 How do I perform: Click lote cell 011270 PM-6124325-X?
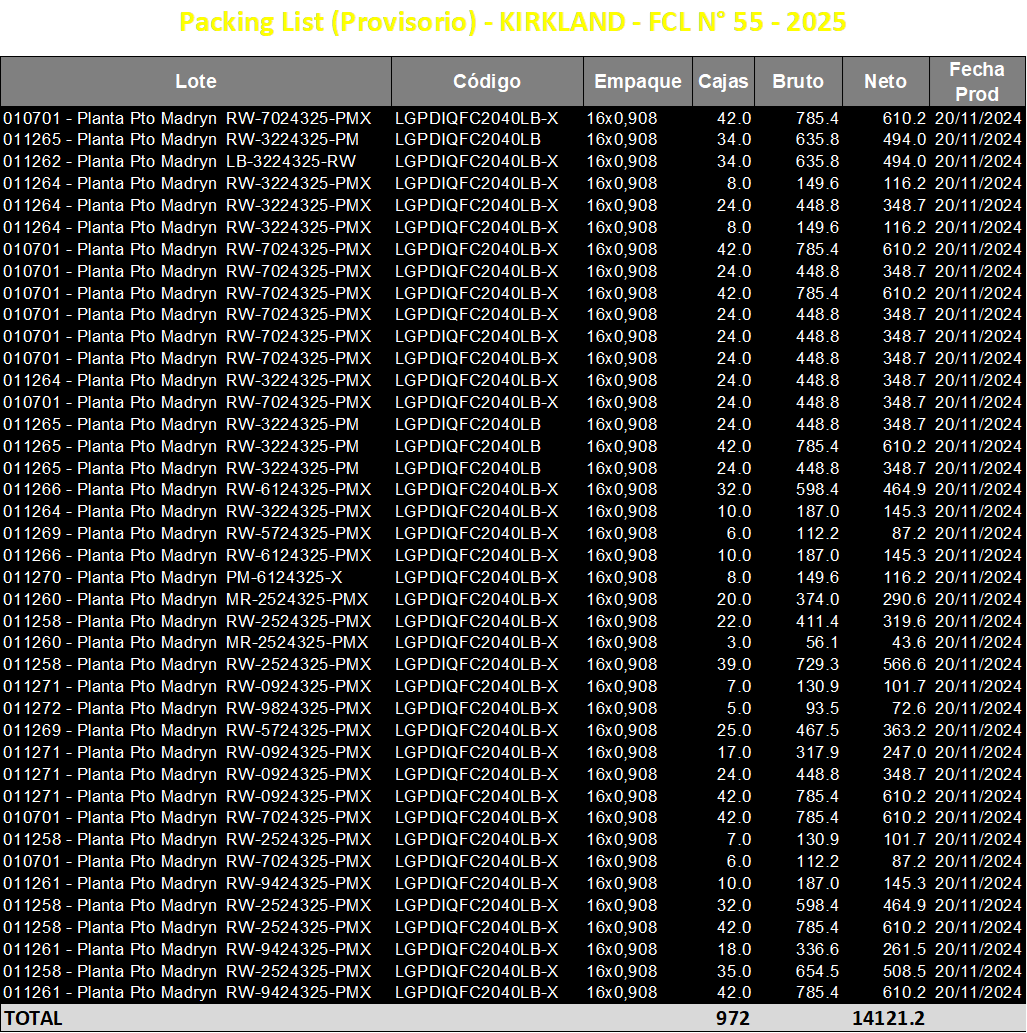tap(173, 578)
